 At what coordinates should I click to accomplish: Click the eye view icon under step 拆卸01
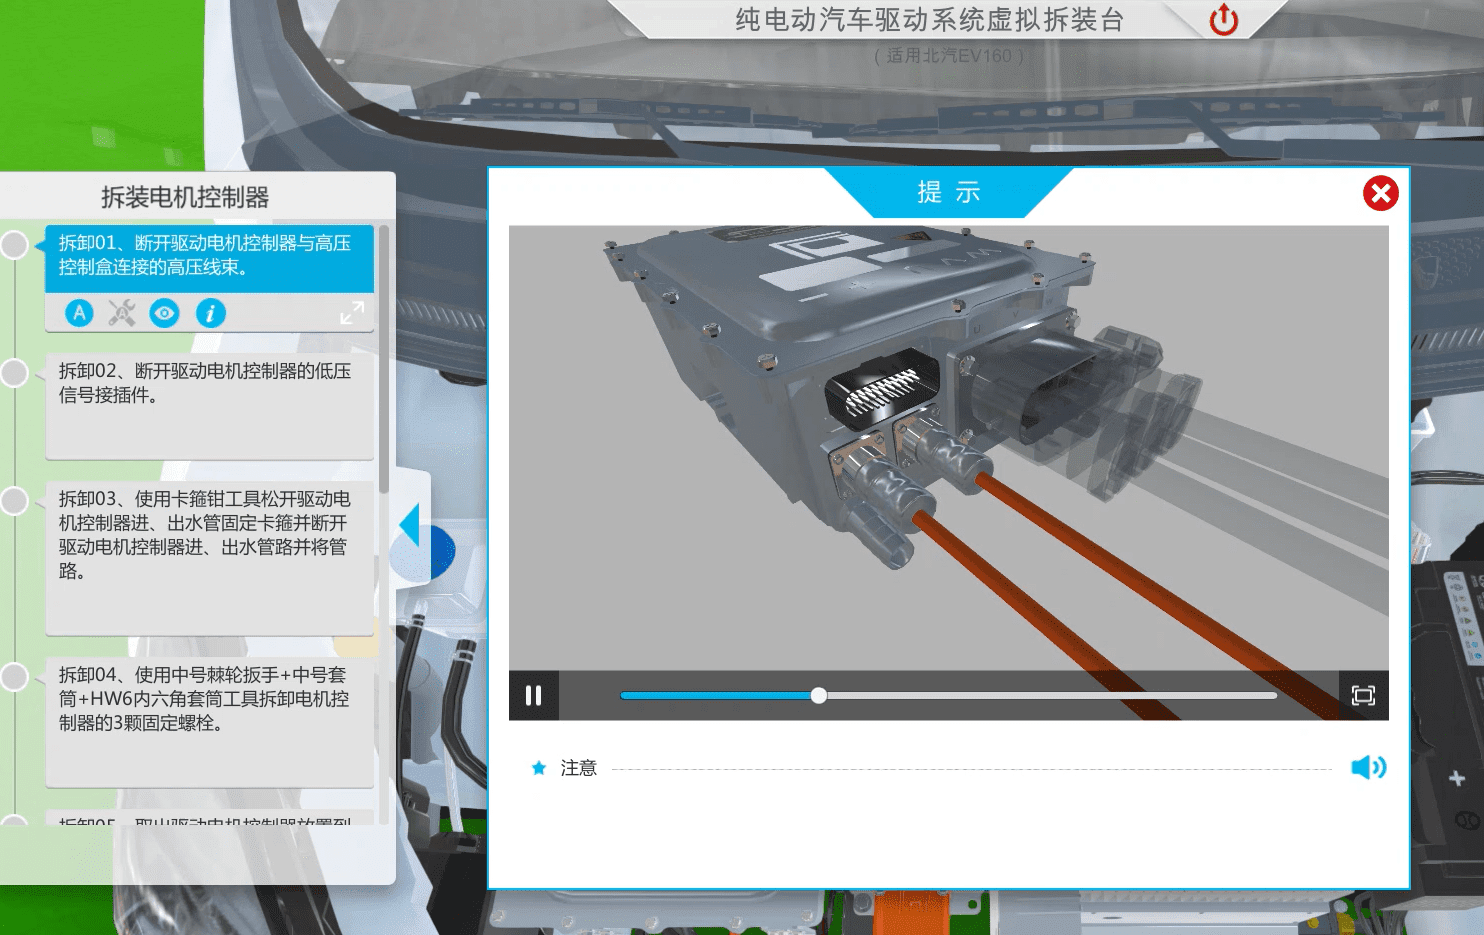tap(165, 313)
